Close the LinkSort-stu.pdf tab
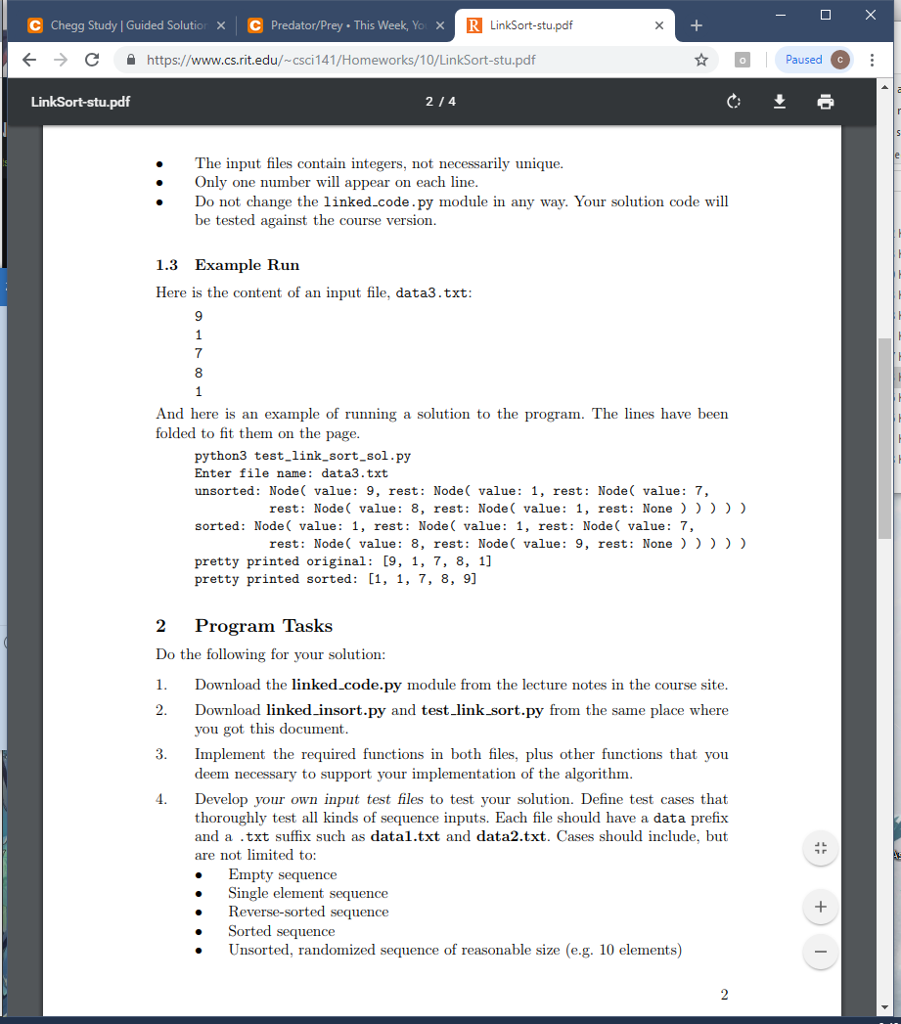This screenshot has height=1024, width=901. (659, 25)
